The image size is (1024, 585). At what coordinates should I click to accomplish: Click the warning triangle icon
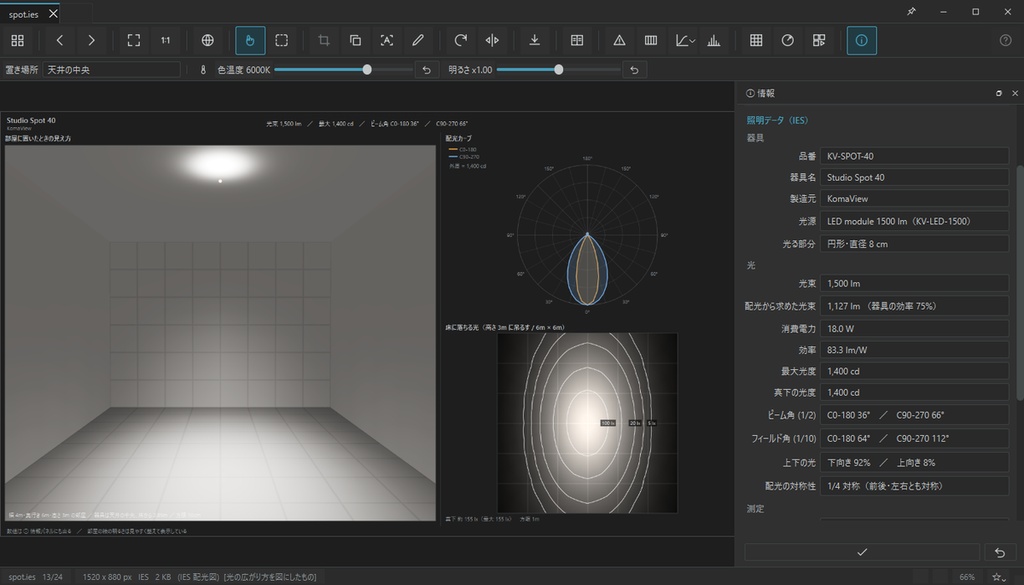[619, 40]
